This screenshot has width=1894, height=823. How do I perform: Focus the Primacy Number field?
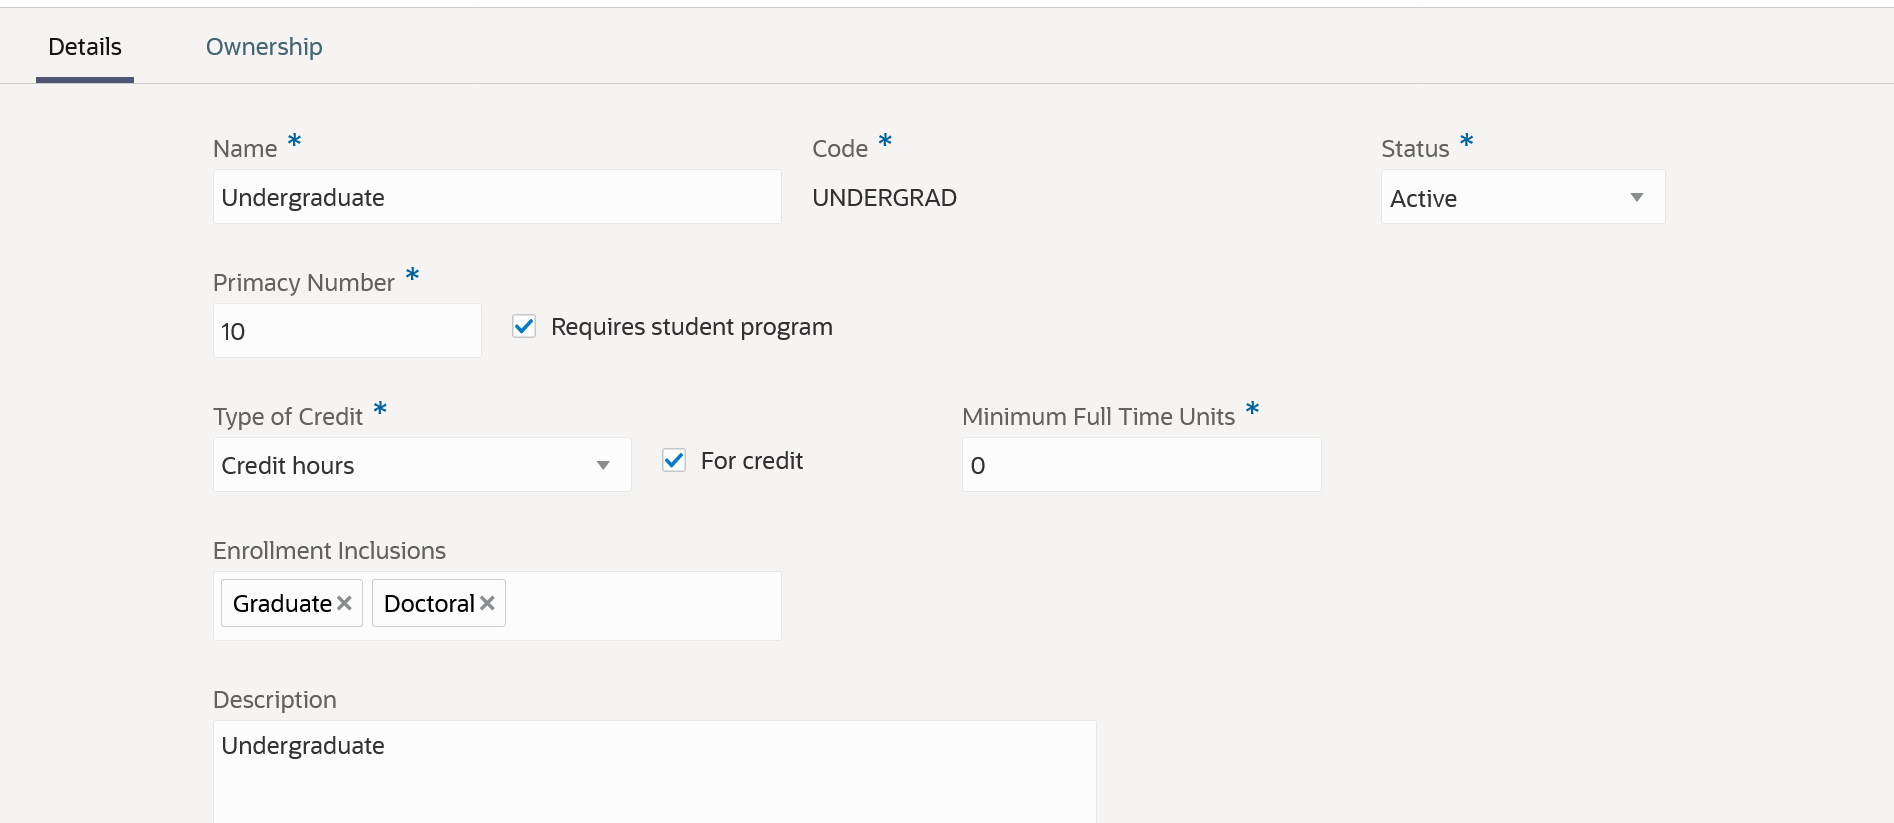[x=346, y=331]
